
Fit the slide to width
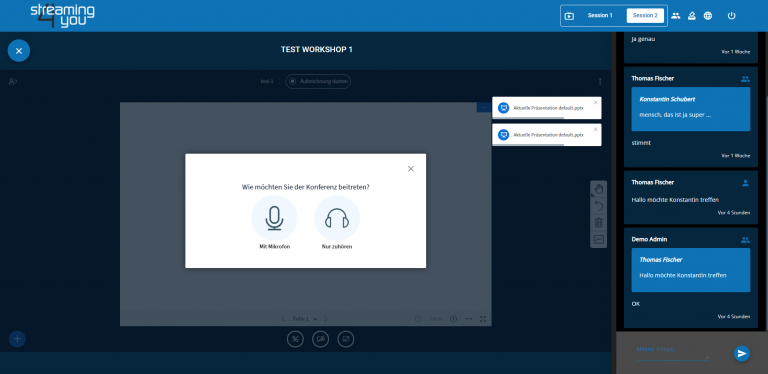point(468,319)
